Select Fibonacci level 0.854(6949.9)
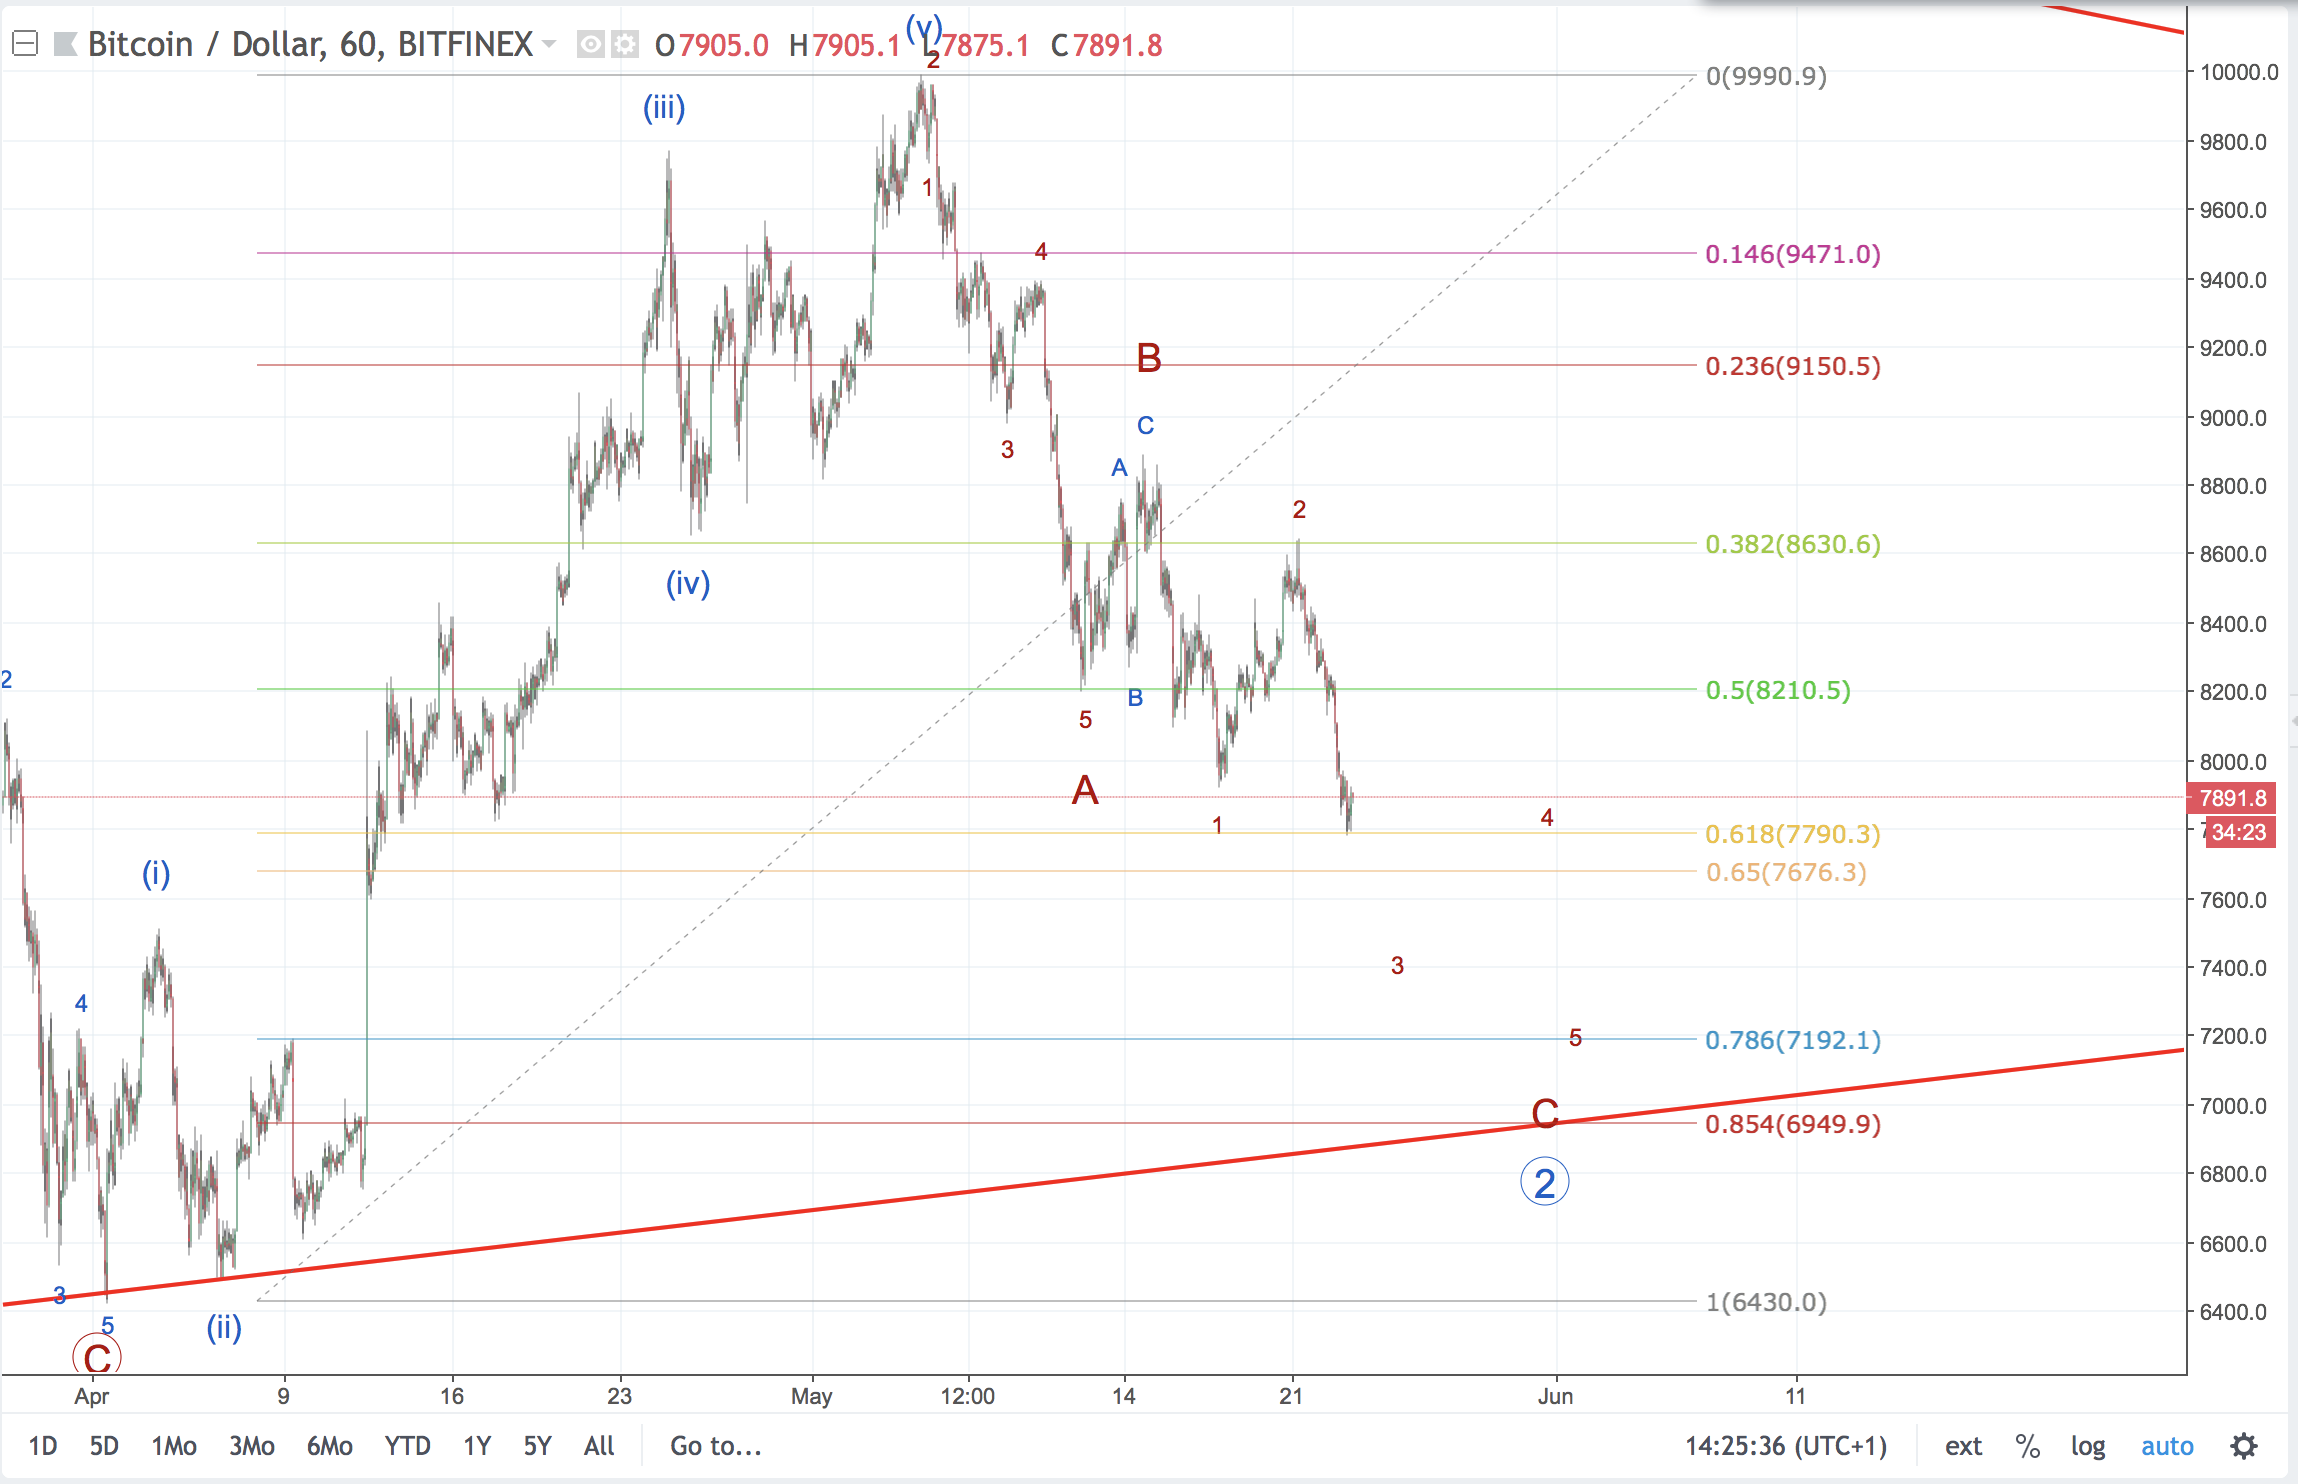The height and width of the screenshot is (1484, 2298). (x=1793, y=1124)
